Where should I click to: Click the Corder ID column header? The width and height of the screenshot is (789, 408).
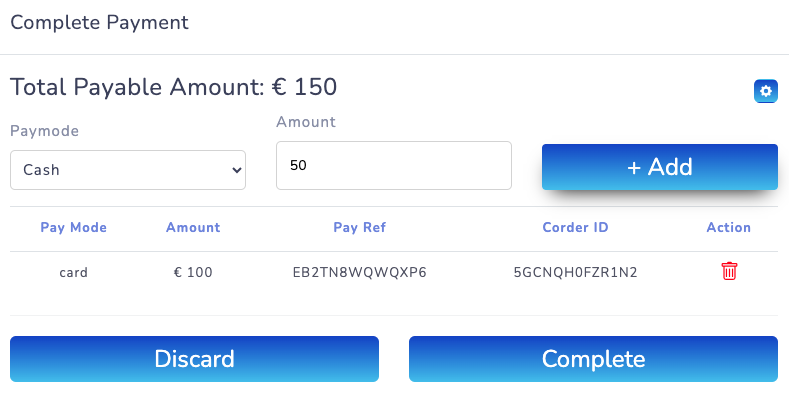[575, 228]
